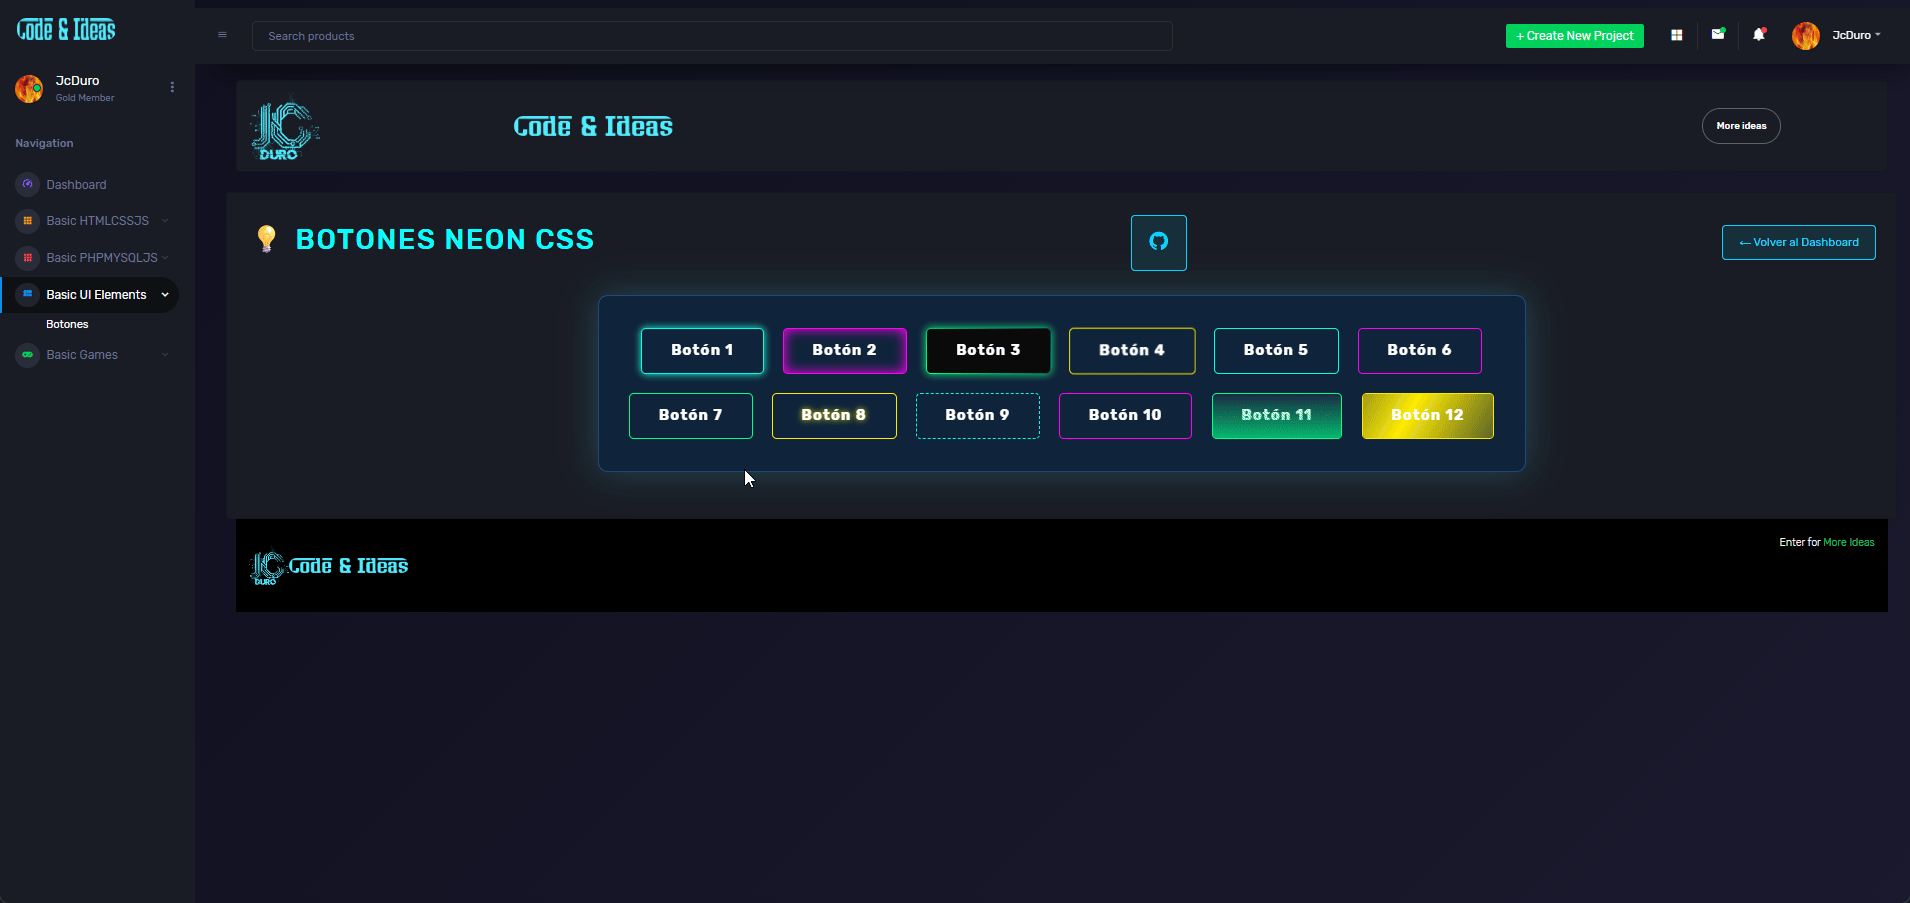Expand the Basic Games menu
Screen dimensions: 1910x903
(x=82, y=355)
